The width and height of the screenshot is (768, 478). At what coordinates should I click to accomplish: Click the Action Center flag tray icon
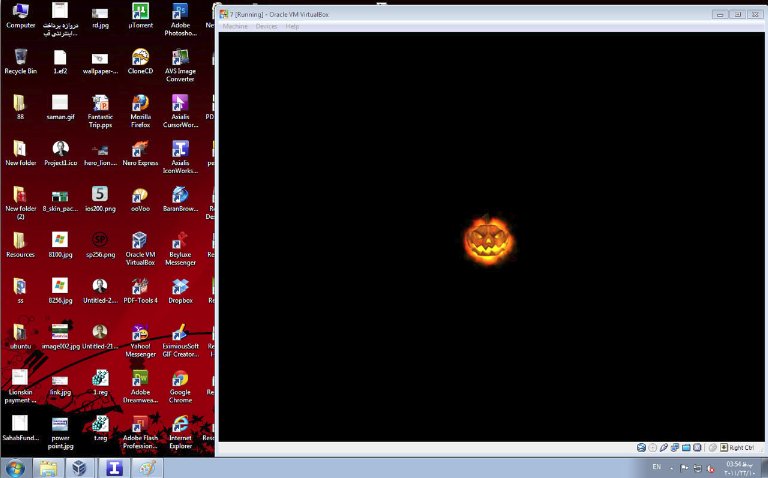685,469
